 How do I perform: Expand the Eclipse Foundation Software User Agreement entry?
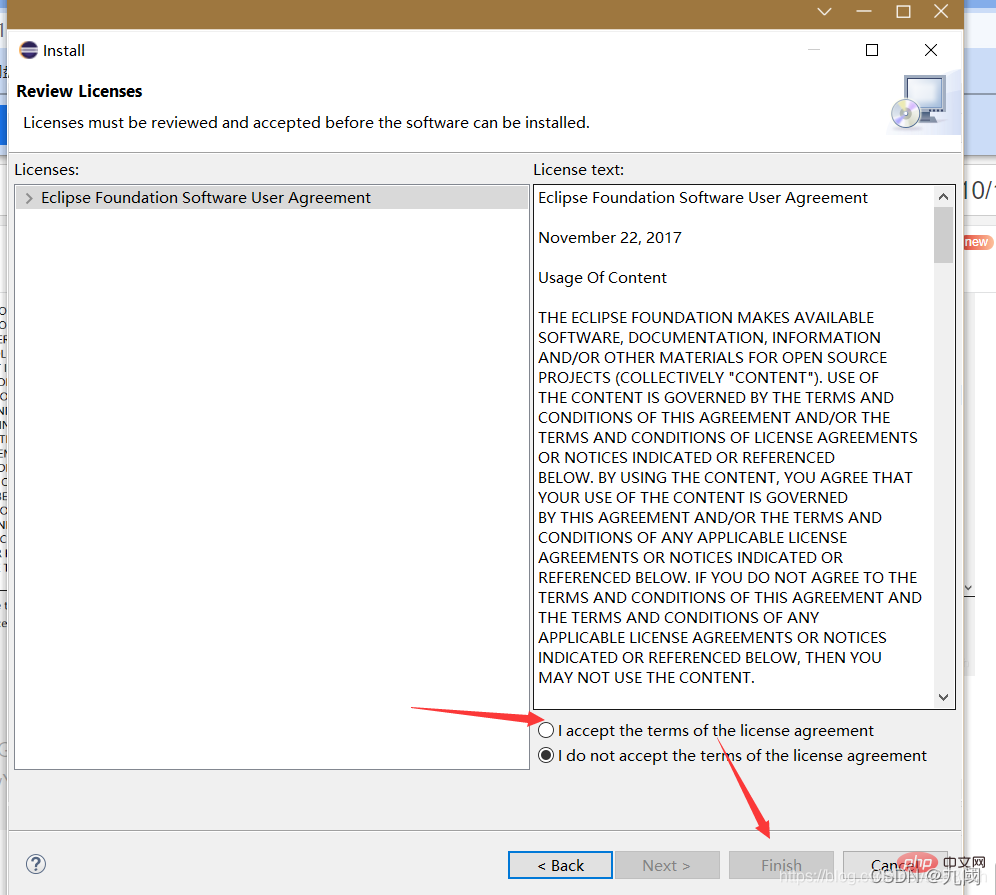(29, 198)
